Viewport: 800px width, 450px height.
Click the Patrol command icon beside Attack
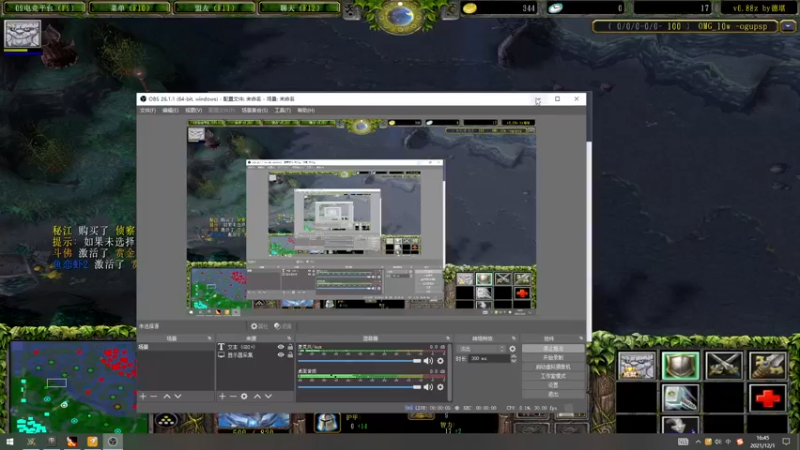pos(767,365)
